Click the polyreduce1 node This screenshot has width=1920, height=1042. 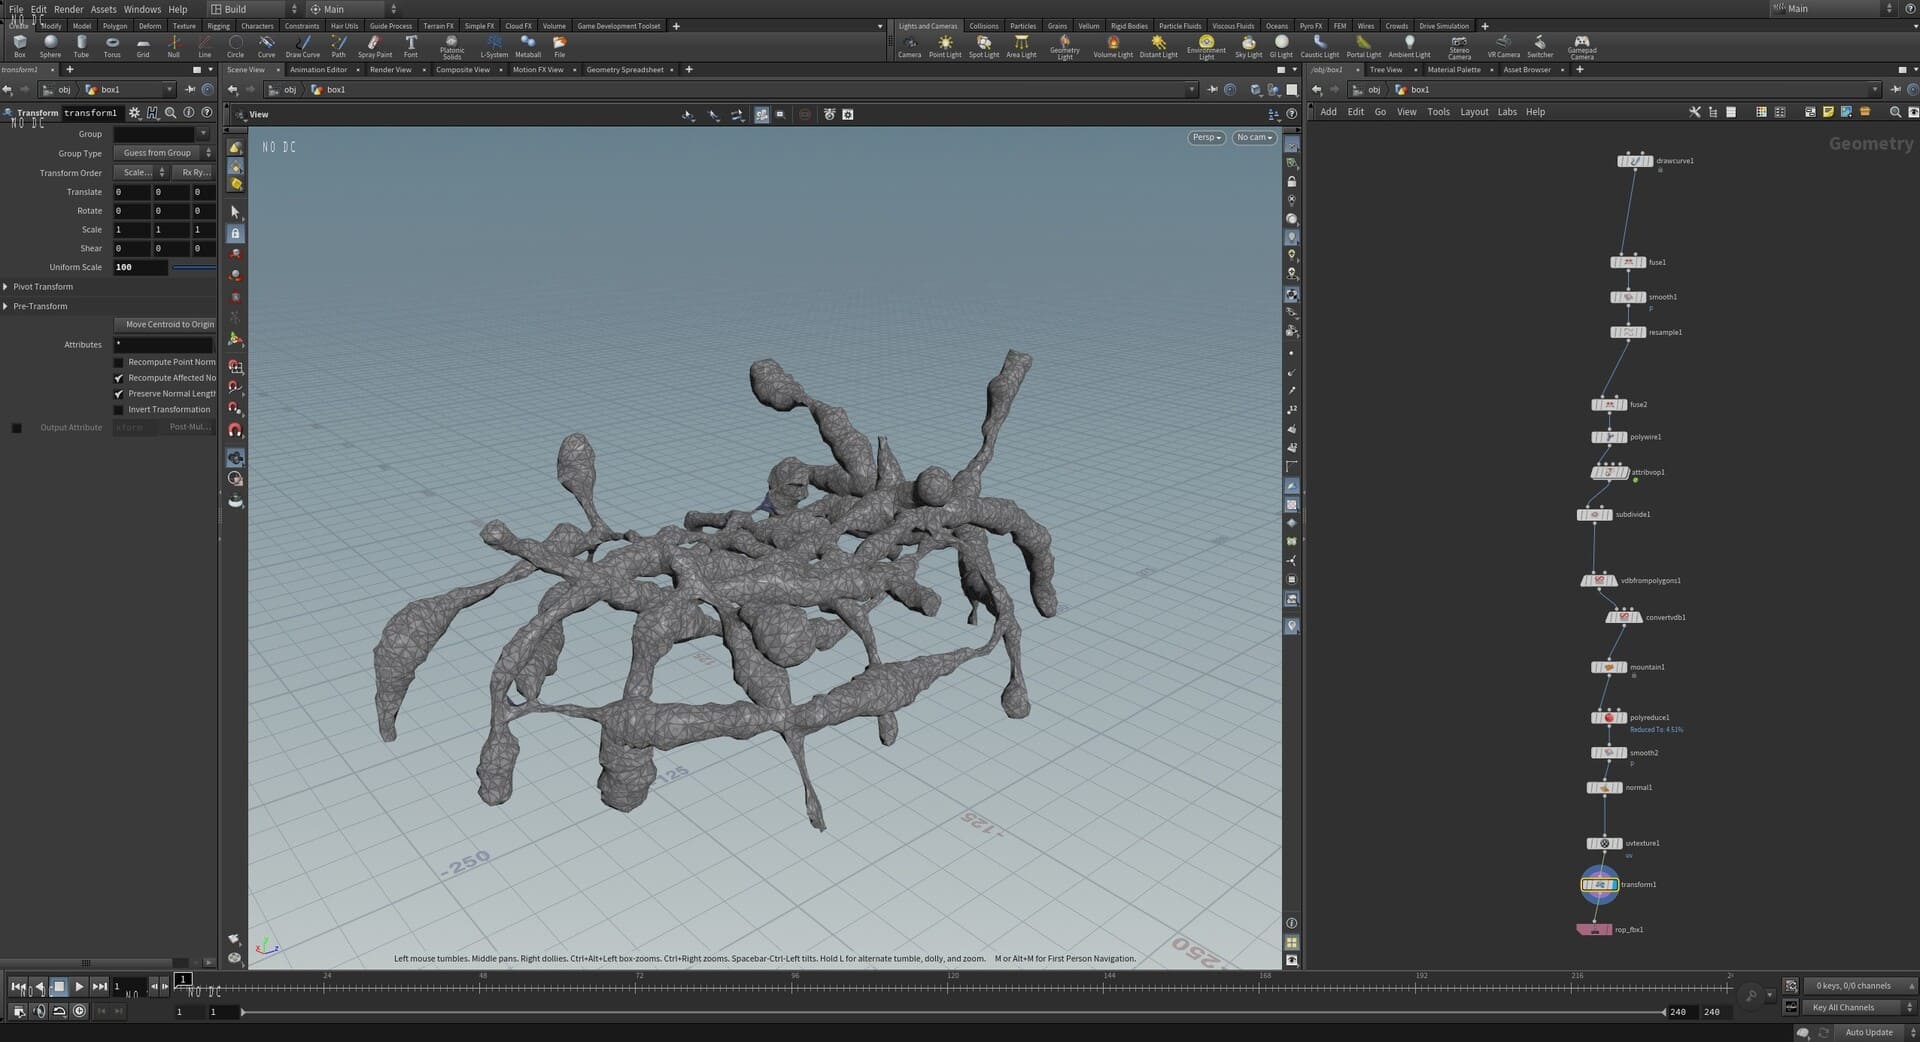[x=1608, y=718]
